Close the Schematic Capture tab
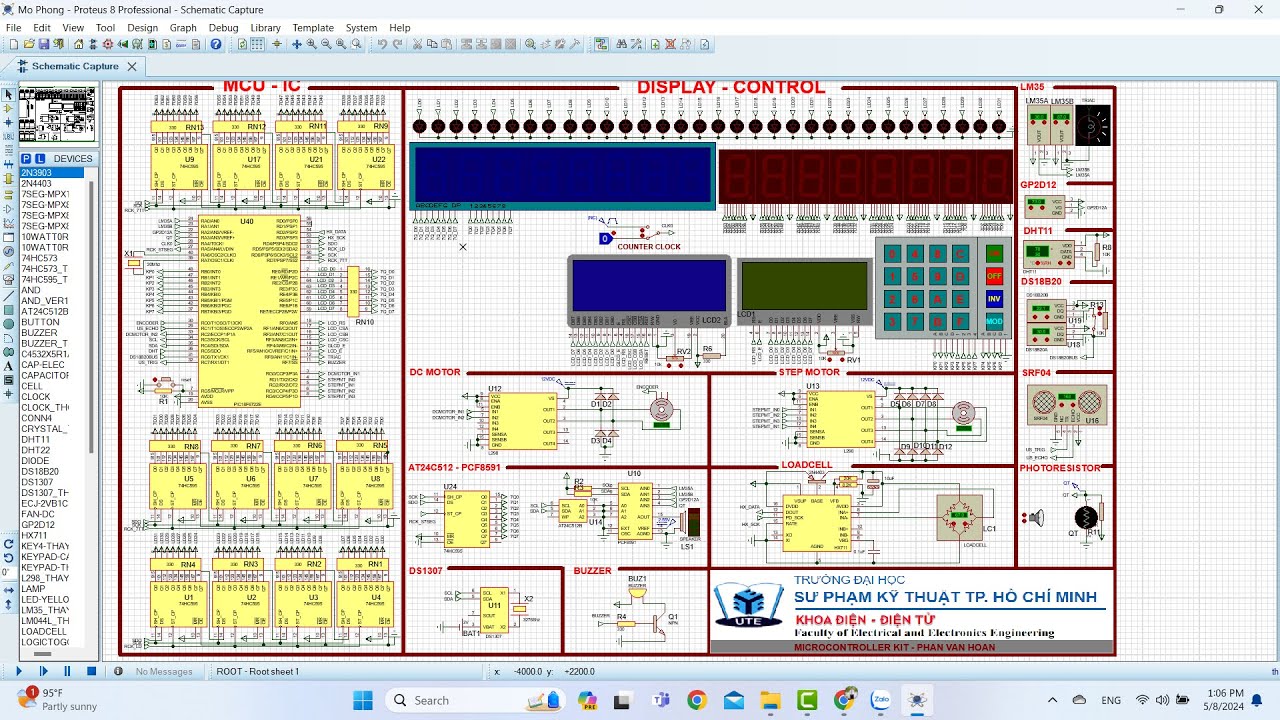The height and width of the screenshot is (720, 1280). tap(131, 66)
